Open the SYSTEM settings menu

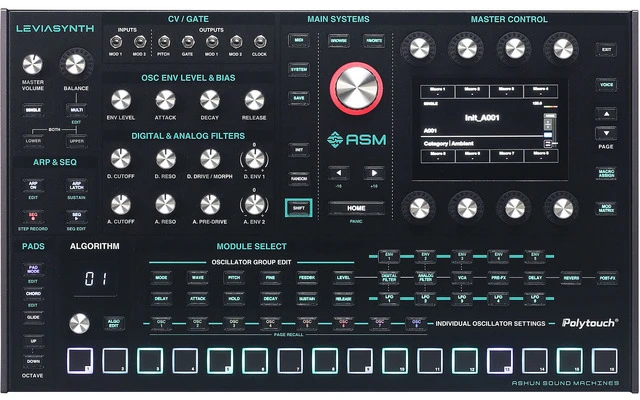coord(299,69)
